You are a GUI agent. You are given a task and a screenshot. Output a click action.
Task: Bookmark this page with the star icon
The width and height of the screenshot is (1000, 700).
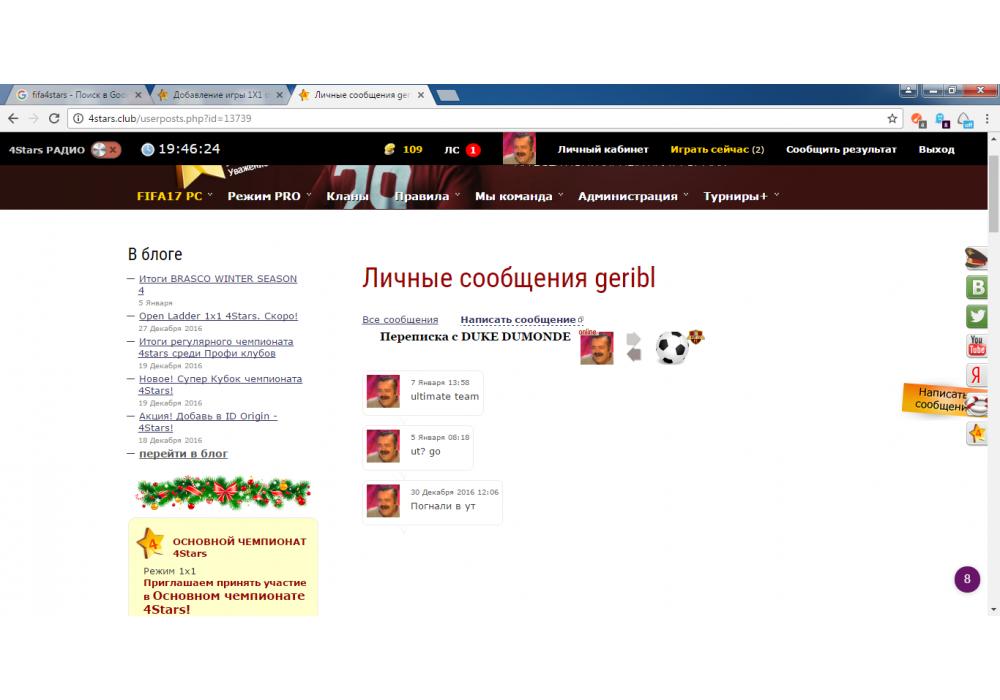point(892,118)
